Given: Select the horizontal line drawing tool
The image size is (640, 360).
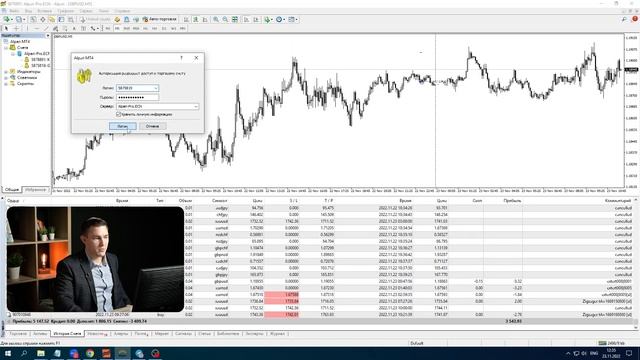Looking at the screenshot, I should (36, 29).
